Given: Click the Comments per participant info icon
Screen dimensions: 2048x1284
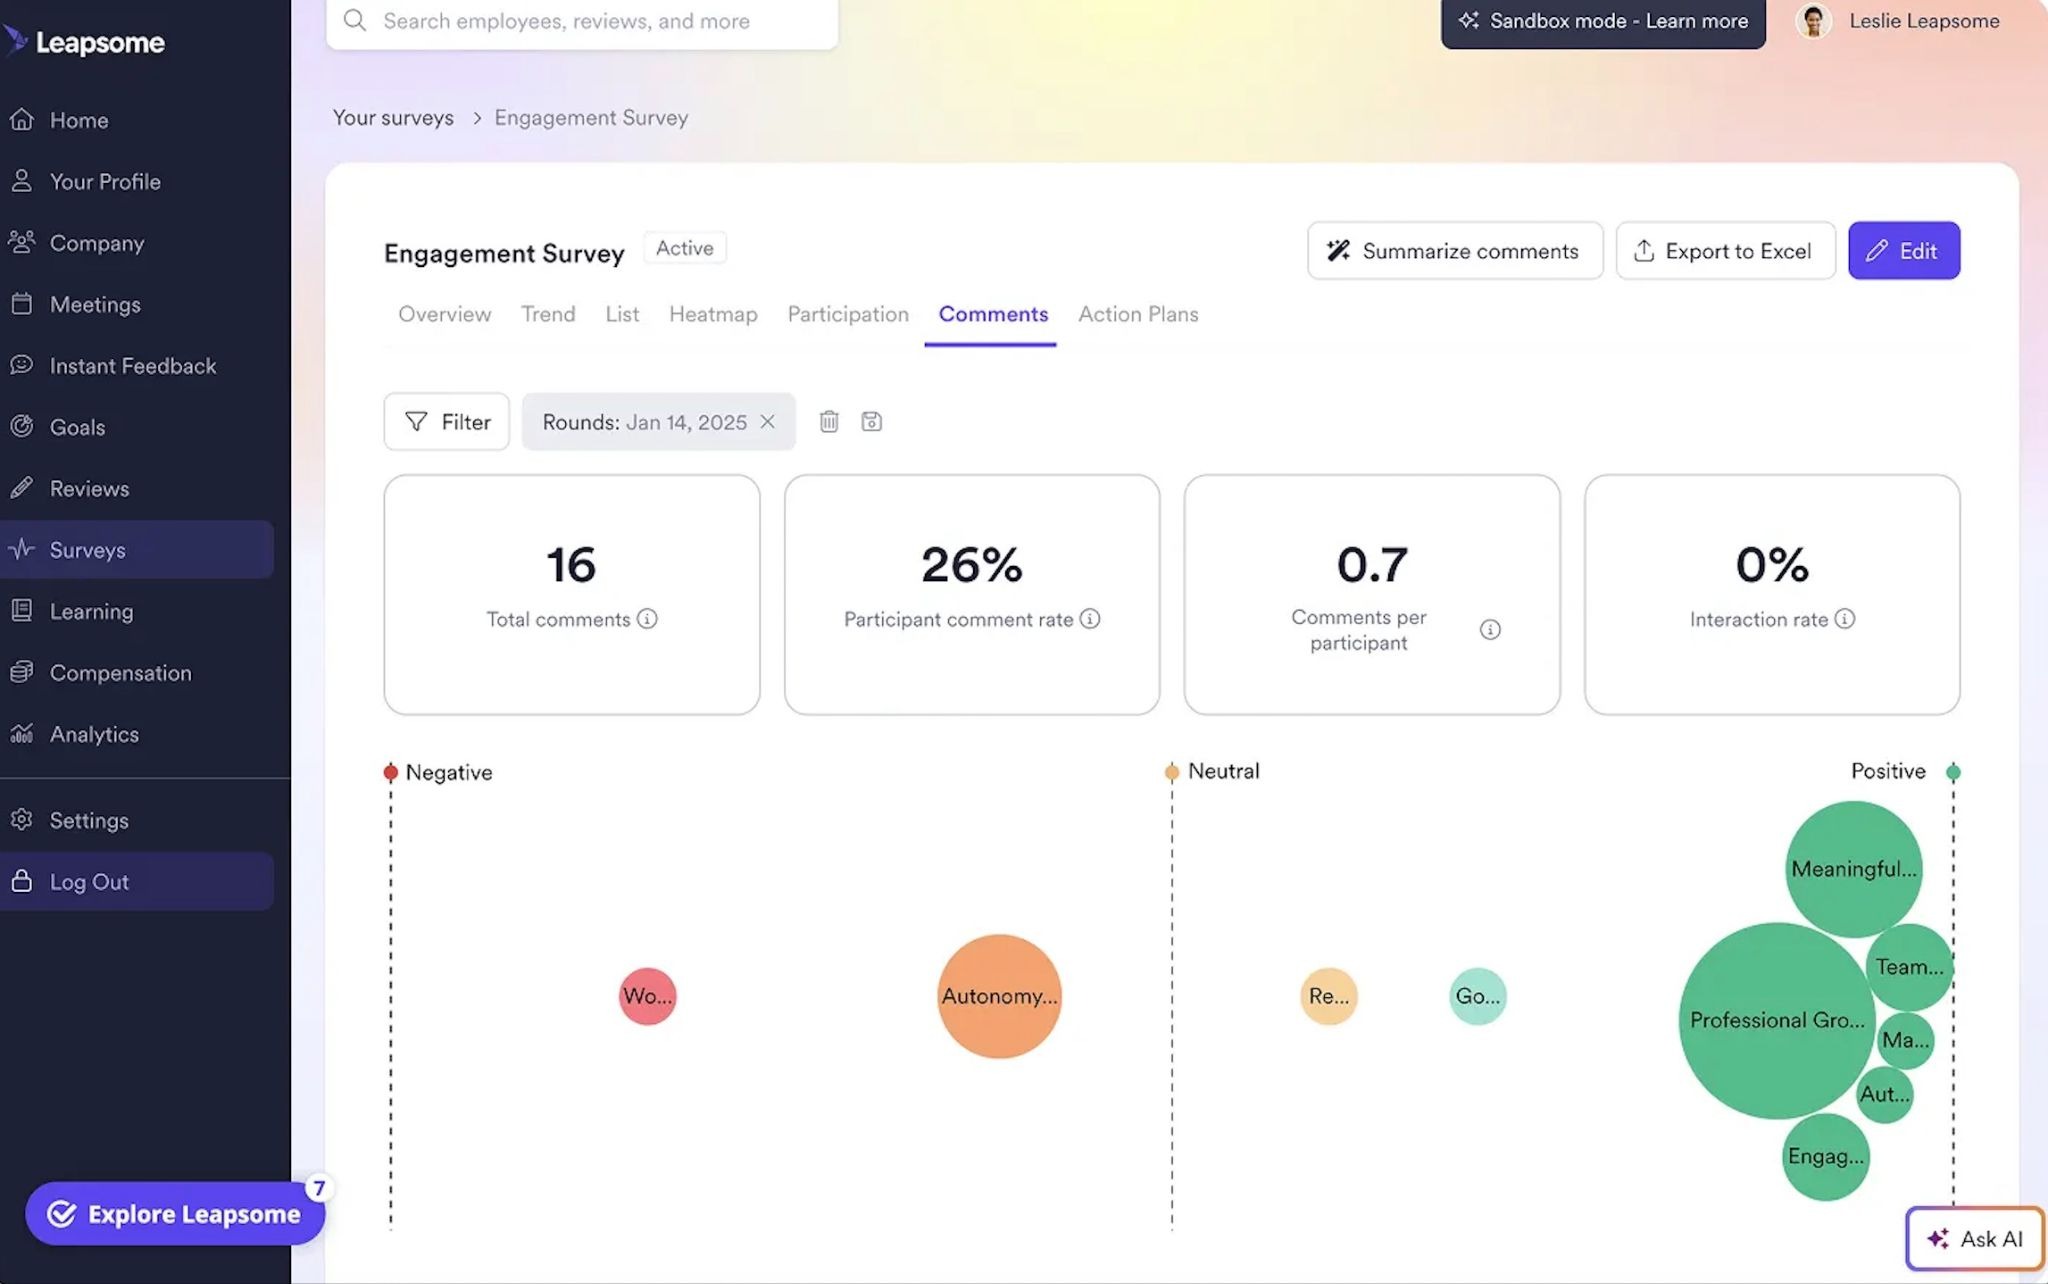Looking at the screenshot, I should tap(1490, 630).
